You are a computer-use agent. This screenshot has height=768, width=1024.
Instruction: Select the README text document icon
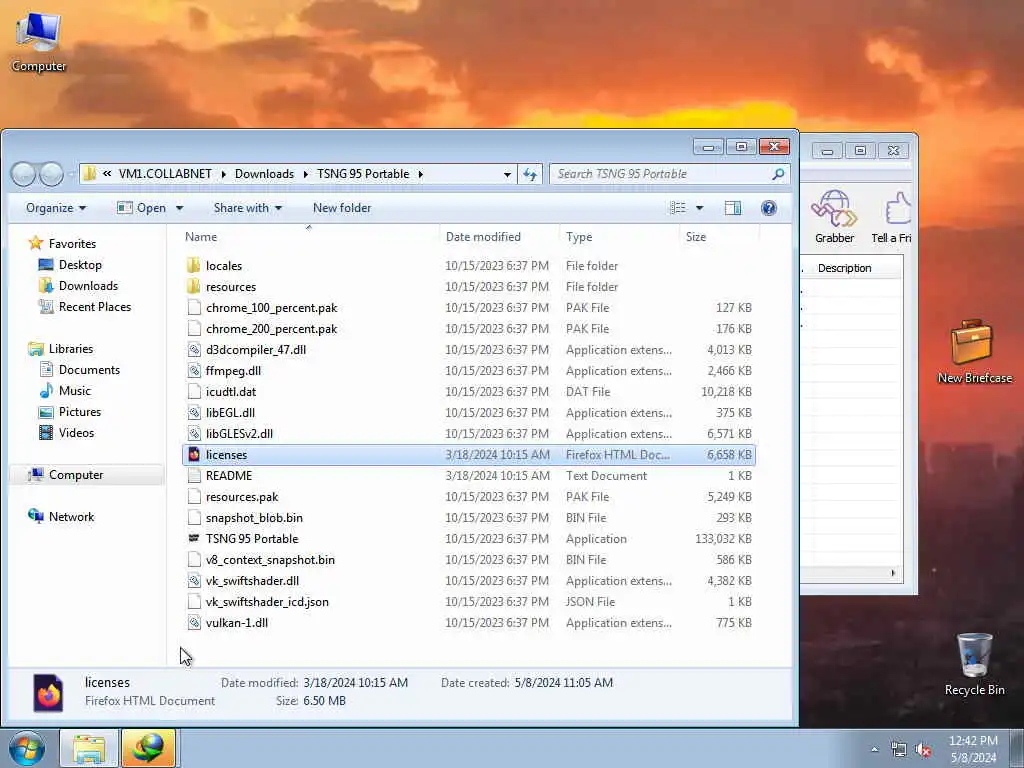193,475
